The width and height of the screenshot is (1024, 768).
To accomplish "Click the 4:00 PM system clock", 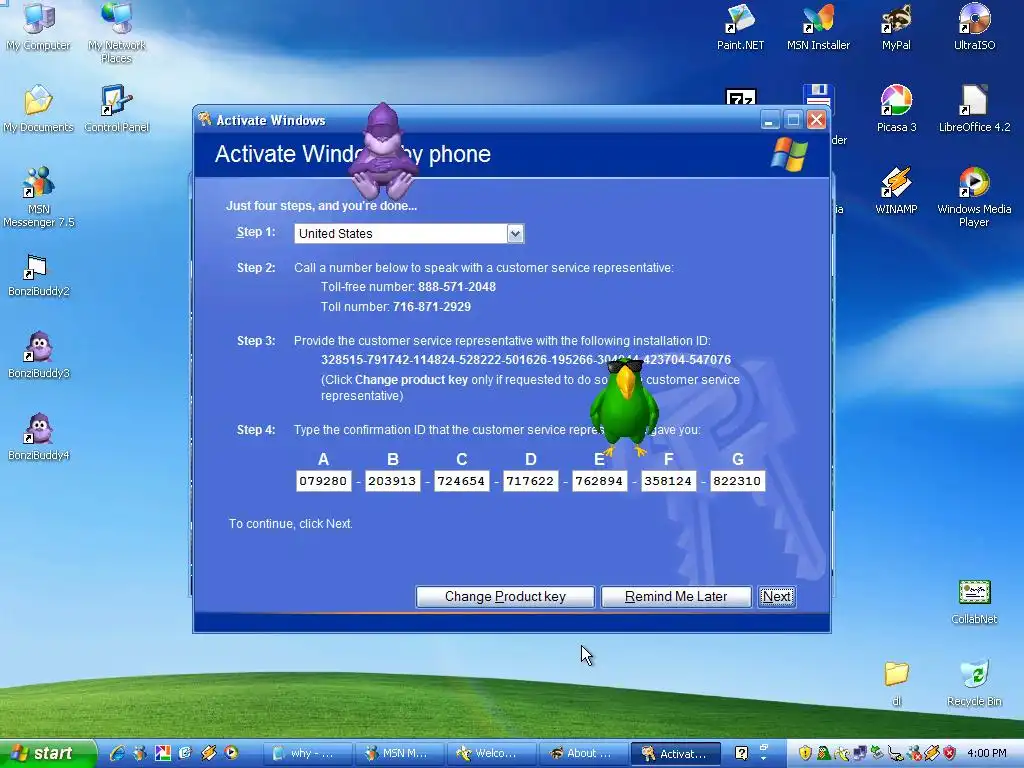I will [987, 753].
